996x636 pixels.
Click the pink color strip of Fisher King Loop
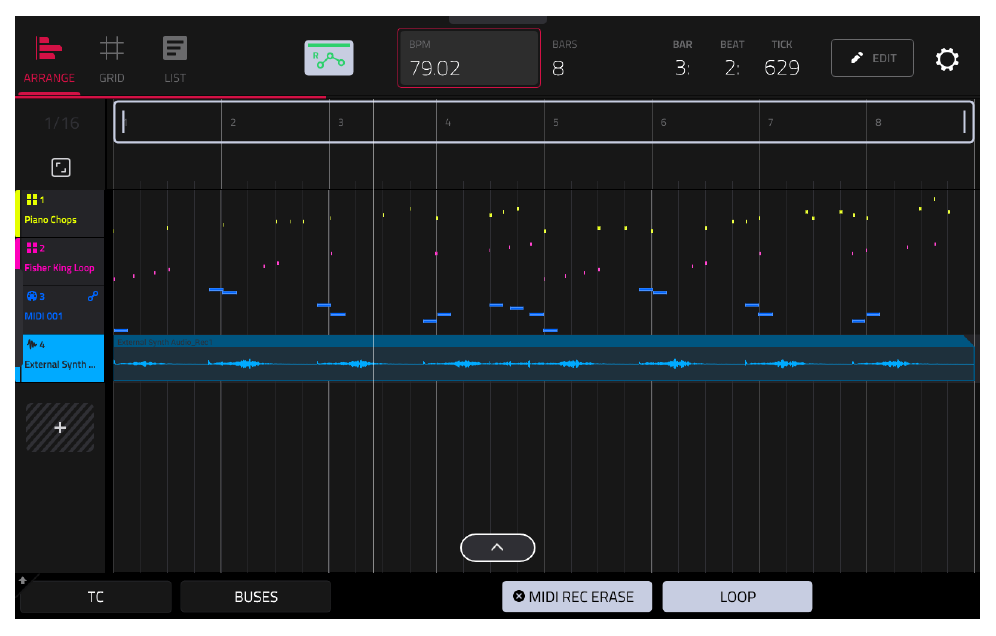click(18, 255)
